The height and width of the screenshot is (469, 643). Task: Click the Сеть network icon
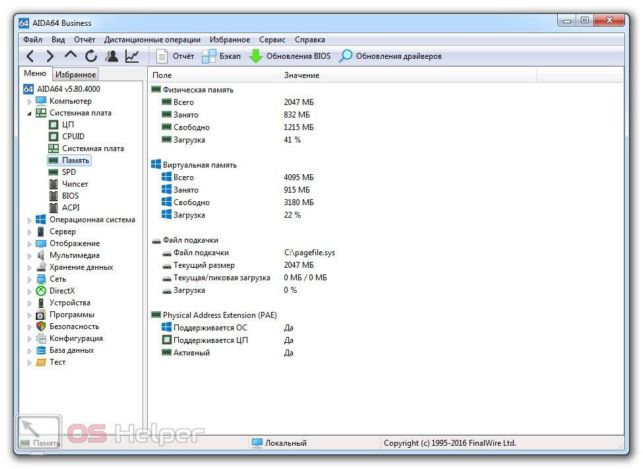click(x=41, y=279)
